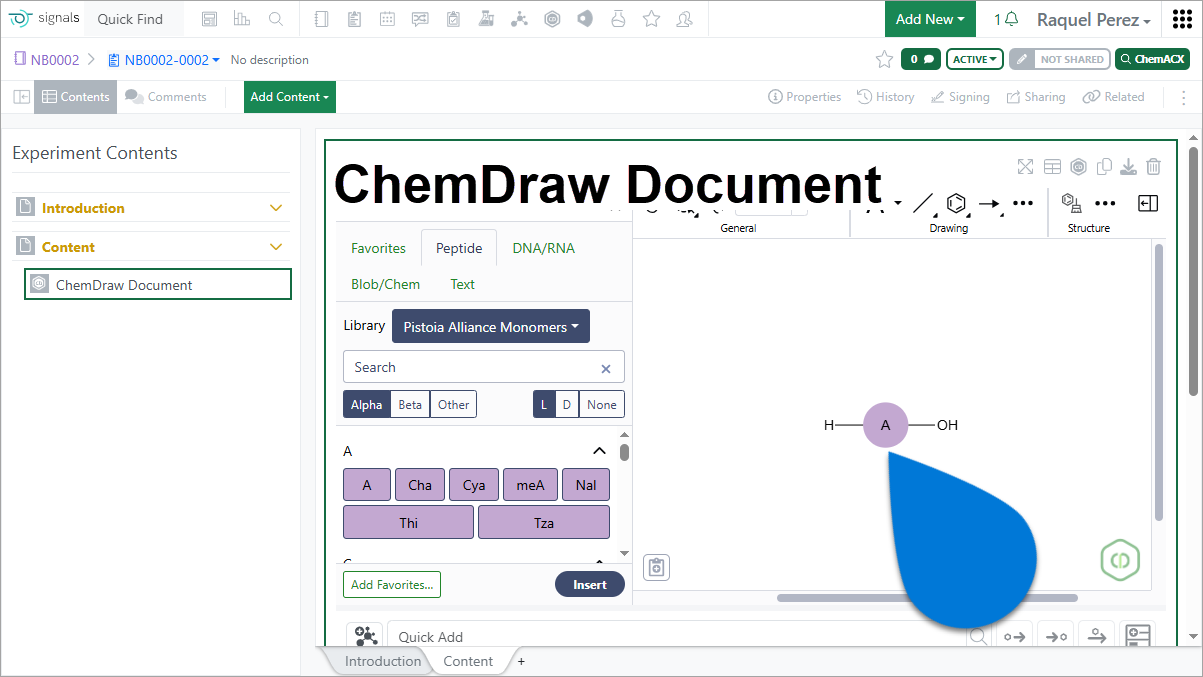Choose D stereochemistry toggle
1203x677 pixels.
click(x=567, y=404)
